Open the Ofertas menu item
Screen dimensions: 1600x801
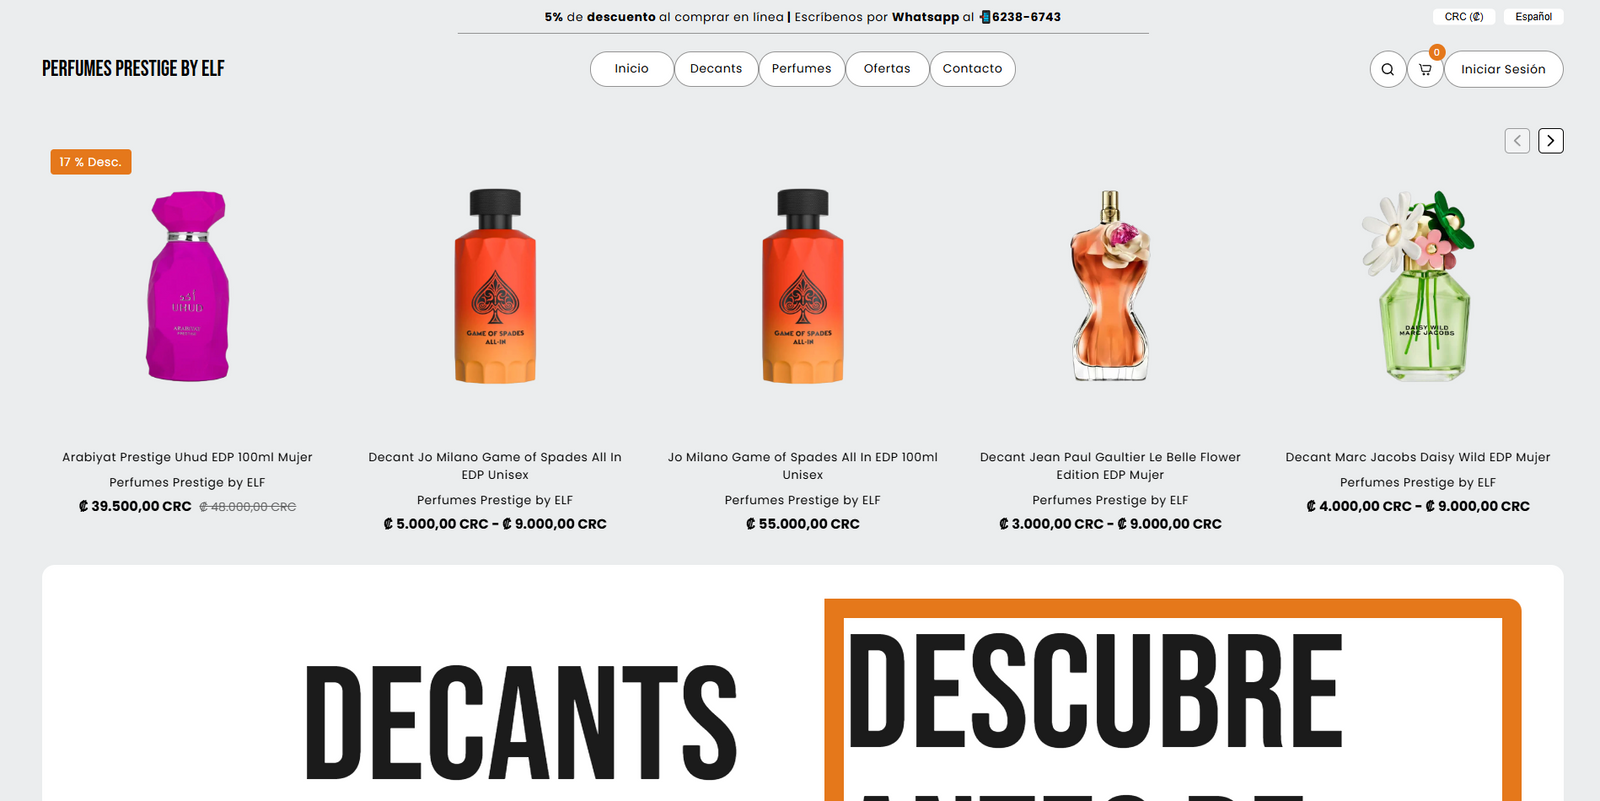(x=887, y=69)
